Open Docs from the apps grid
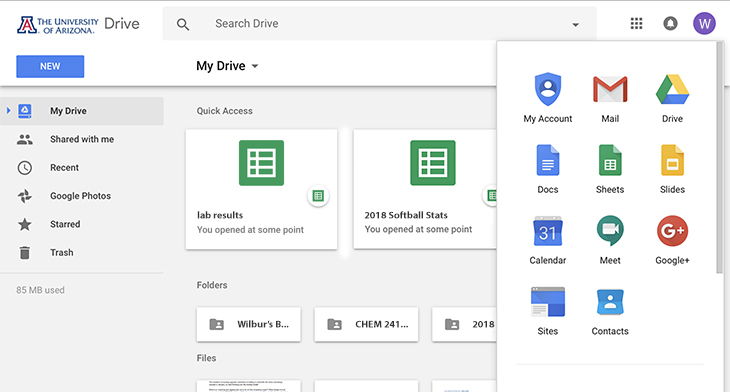The width and height of the screenshot is (730, 392). click(x=548, y=169)
